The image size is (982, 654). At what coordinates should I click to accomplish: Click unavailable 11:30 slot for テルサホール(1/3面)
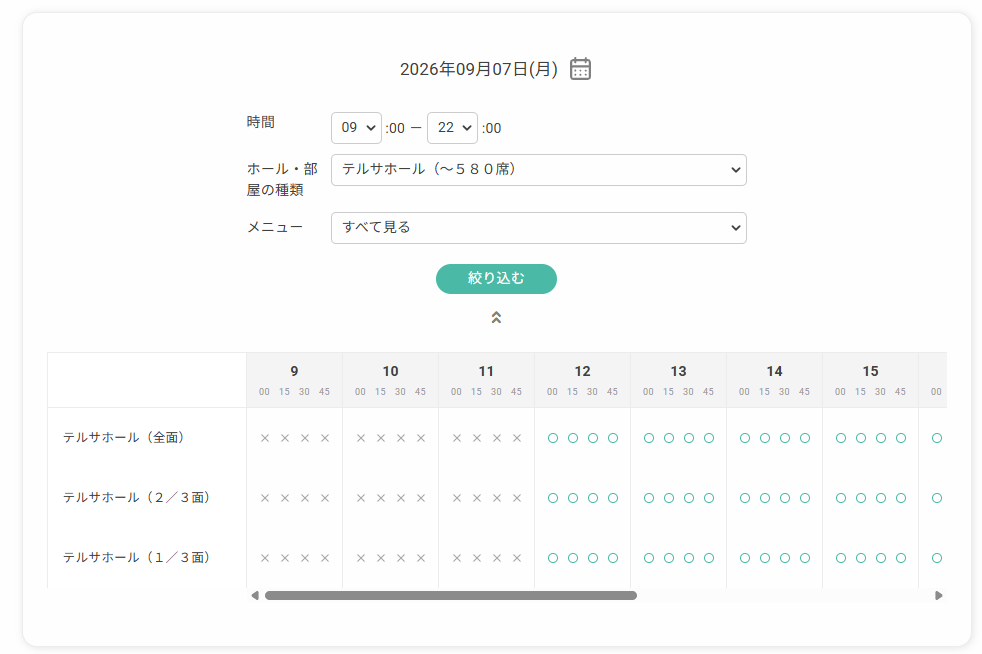coord(497,558)
